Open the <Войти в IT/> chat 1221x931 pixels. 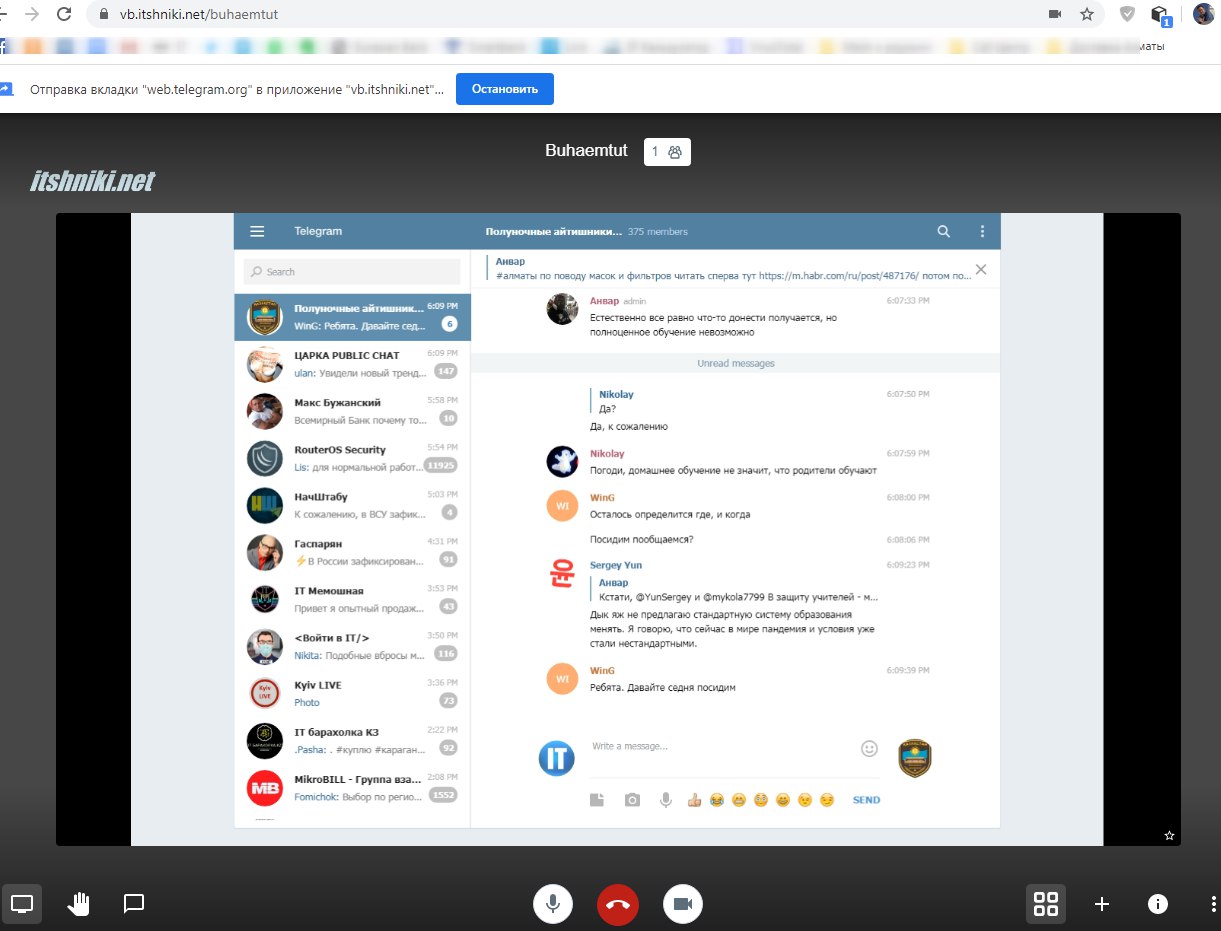coord(352,646)
